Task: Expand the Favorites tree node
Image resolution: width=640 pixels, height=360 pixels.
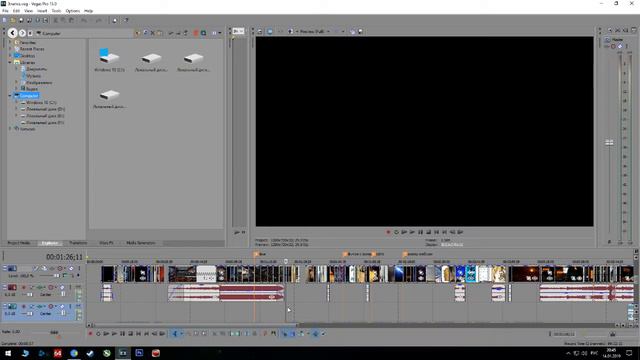Action: point(10,42)
